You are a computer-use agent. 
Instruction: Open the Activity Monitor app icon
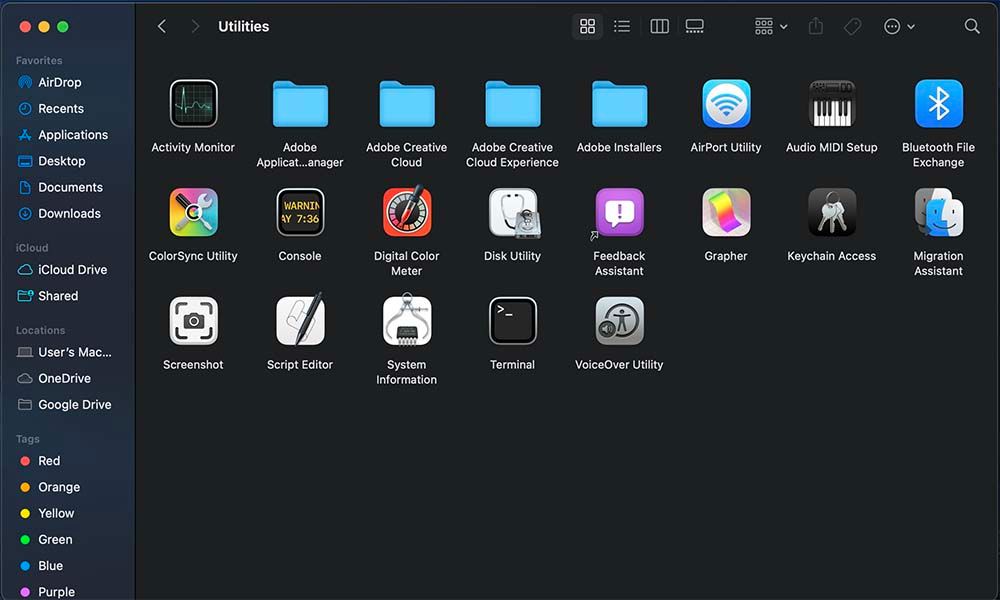tap(193, 104)
